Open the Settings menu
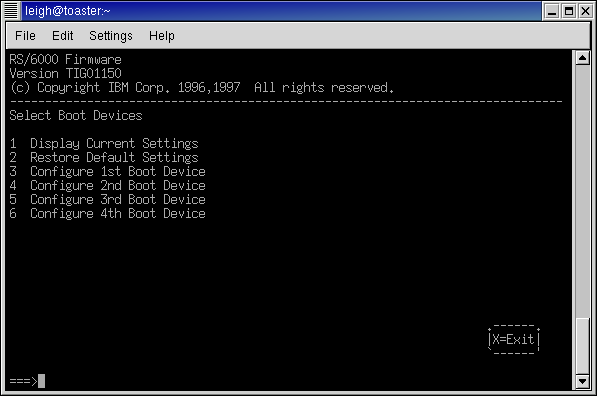This screenshot has height=396, width=597. 111,36
